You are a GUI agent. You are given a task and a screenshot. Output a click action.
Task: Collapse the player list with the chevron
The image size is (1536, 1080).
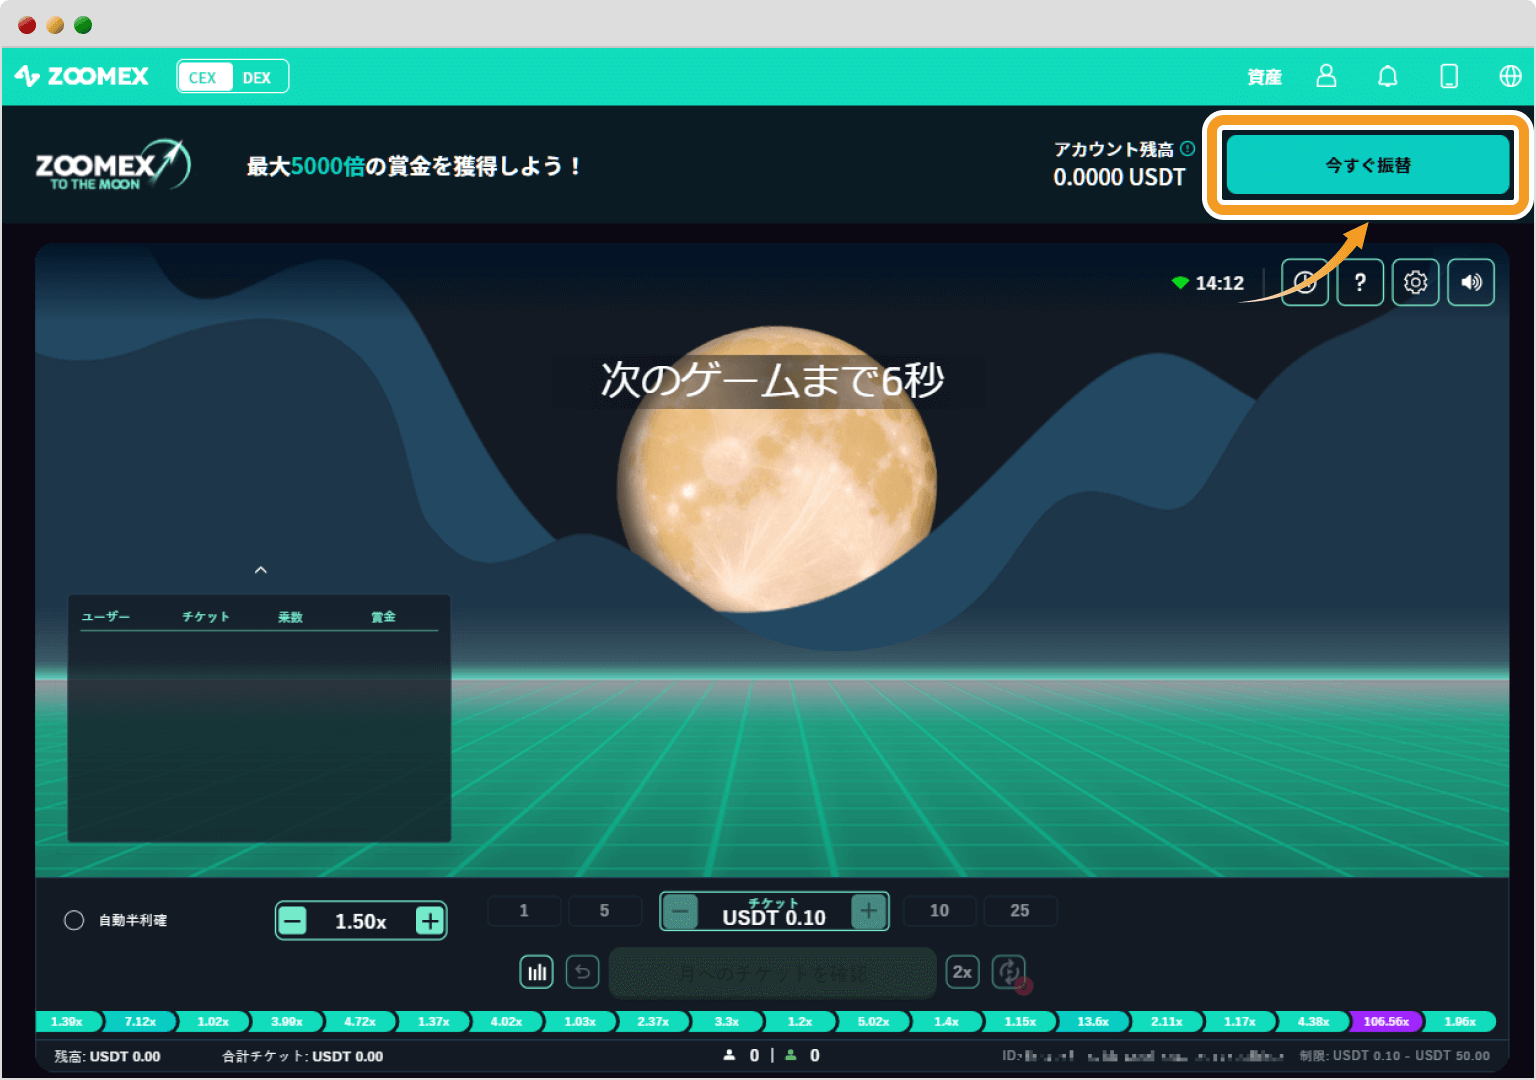click(260, 569)
